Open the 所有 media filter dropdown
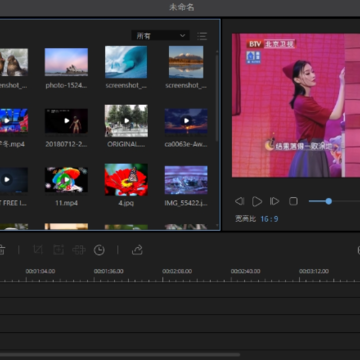 160,36
